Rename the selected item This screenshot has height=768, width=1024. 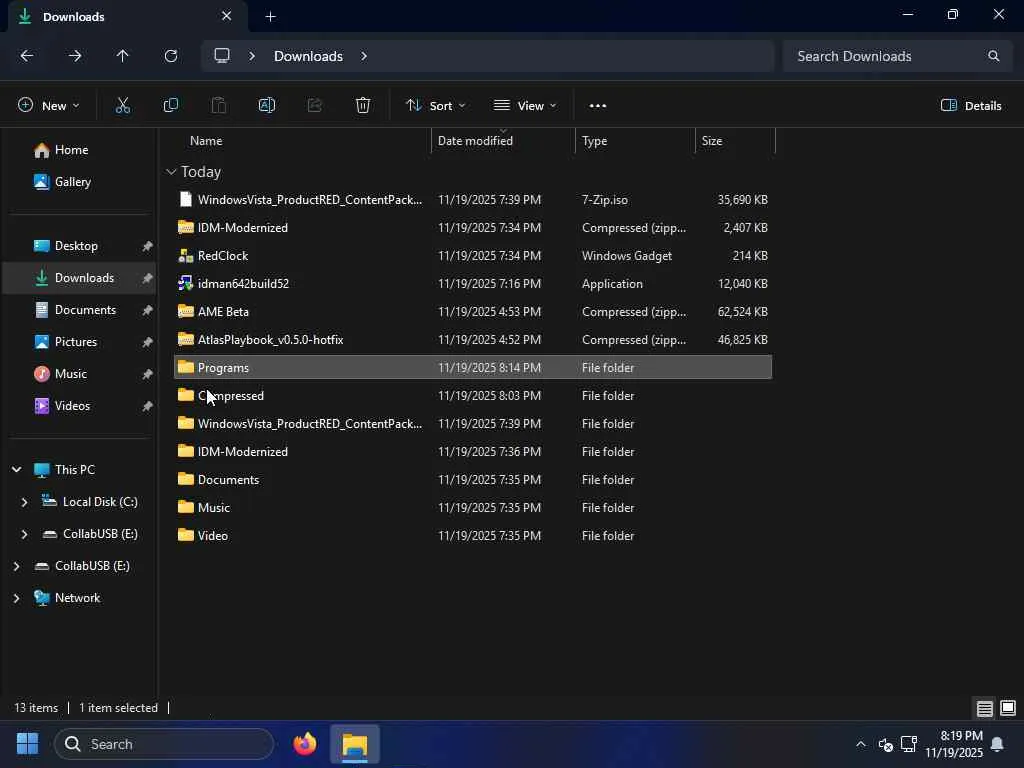[x=266, y=105]
